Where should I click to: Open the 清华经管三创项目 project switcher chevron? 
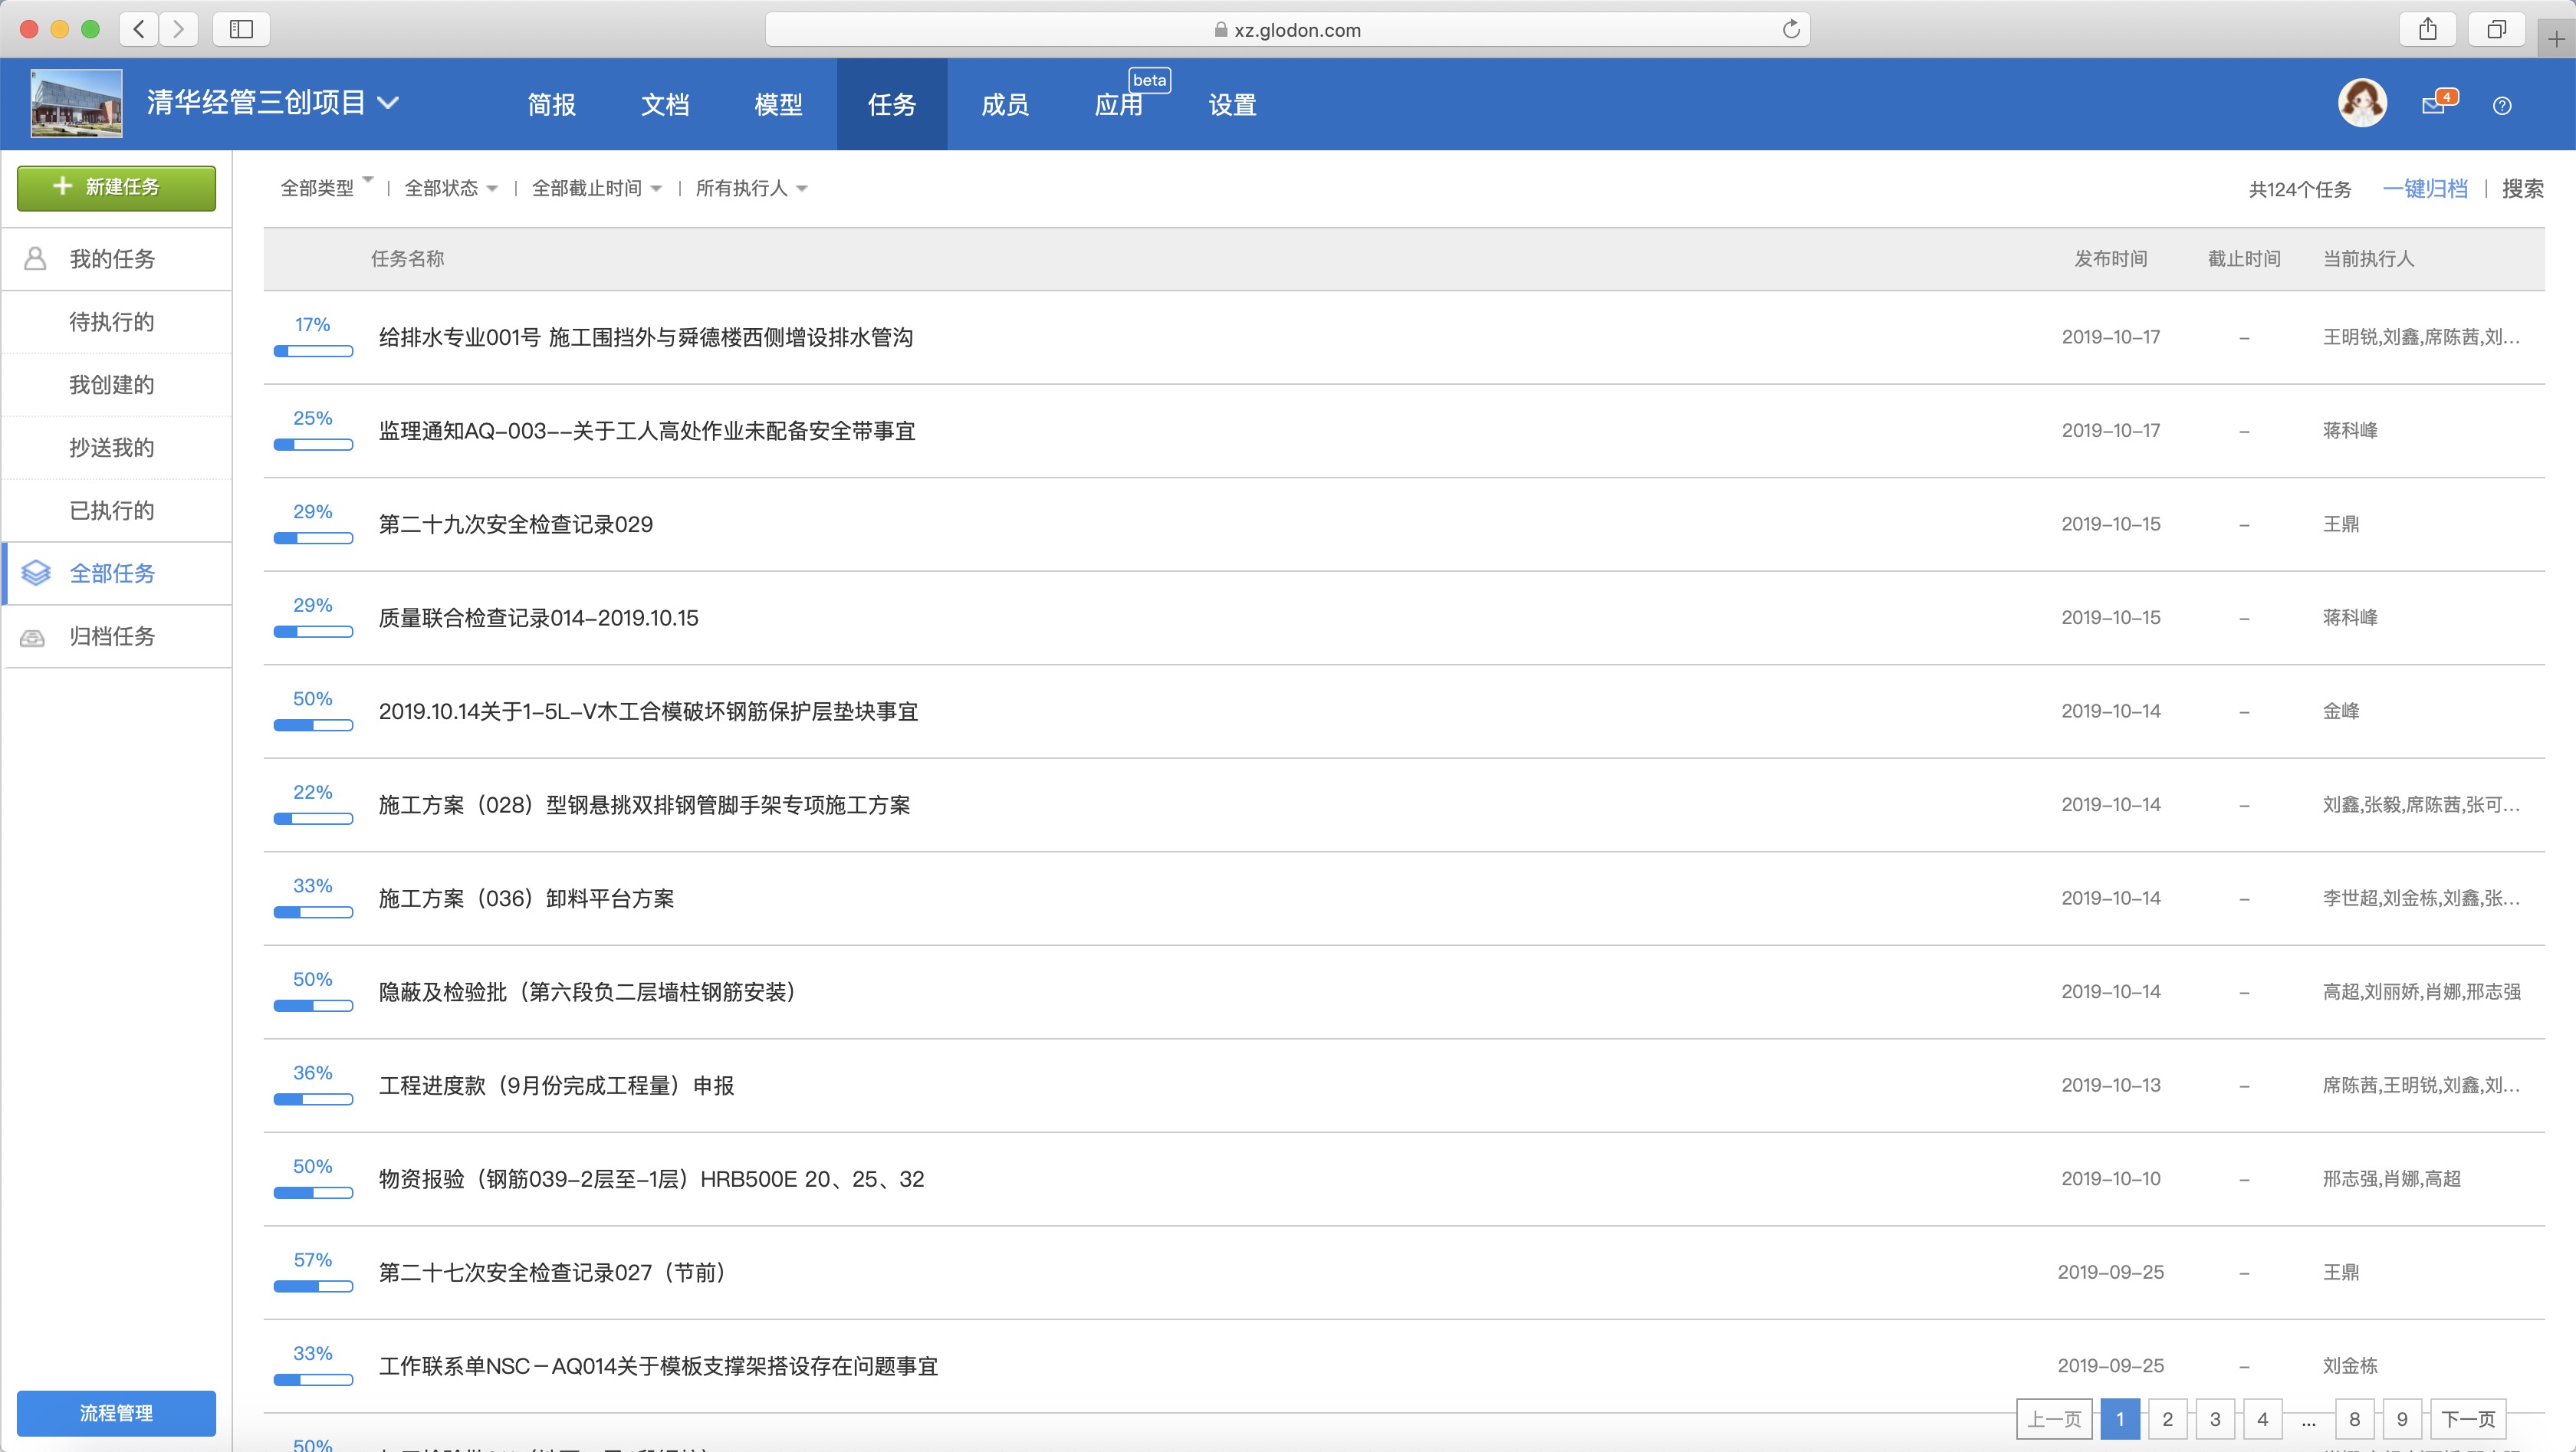(389, 103)
